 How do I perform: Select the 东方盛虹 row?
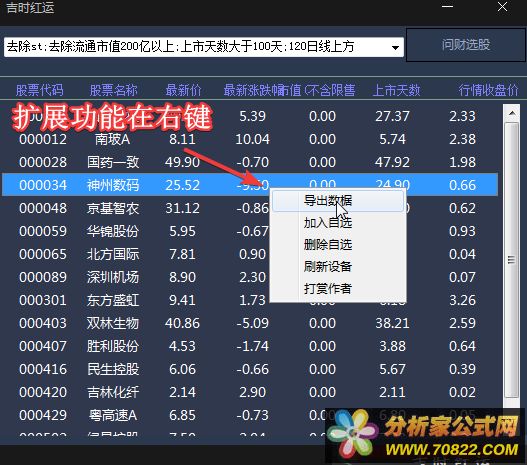(x=250, y=300)
